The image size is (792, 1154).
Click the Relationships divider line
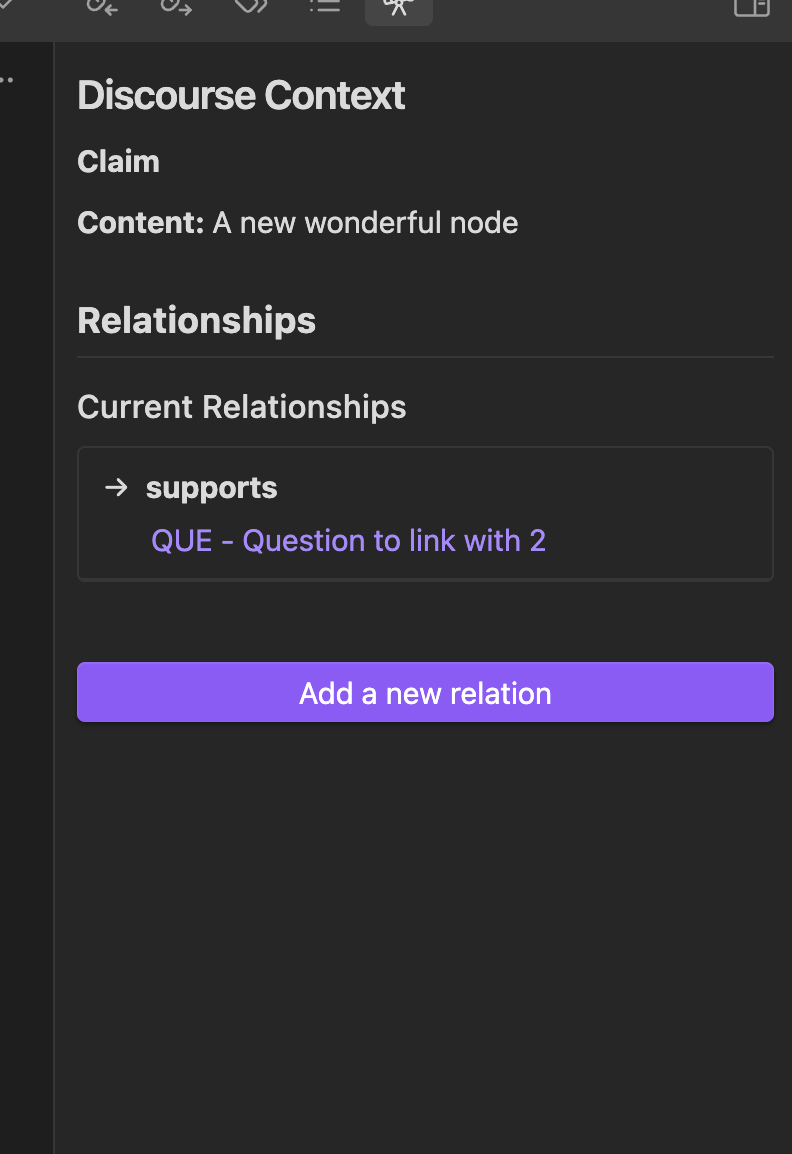[425, 357]
